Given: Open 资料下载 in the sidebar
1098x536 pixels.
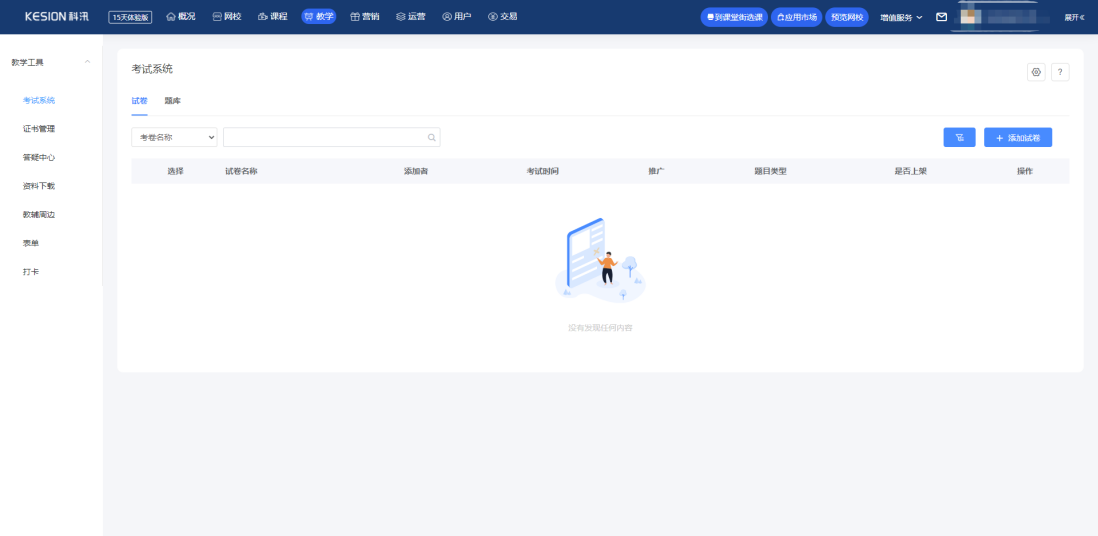Looking at the screenshot, I should pyautogui.click(x=39, y=186).
